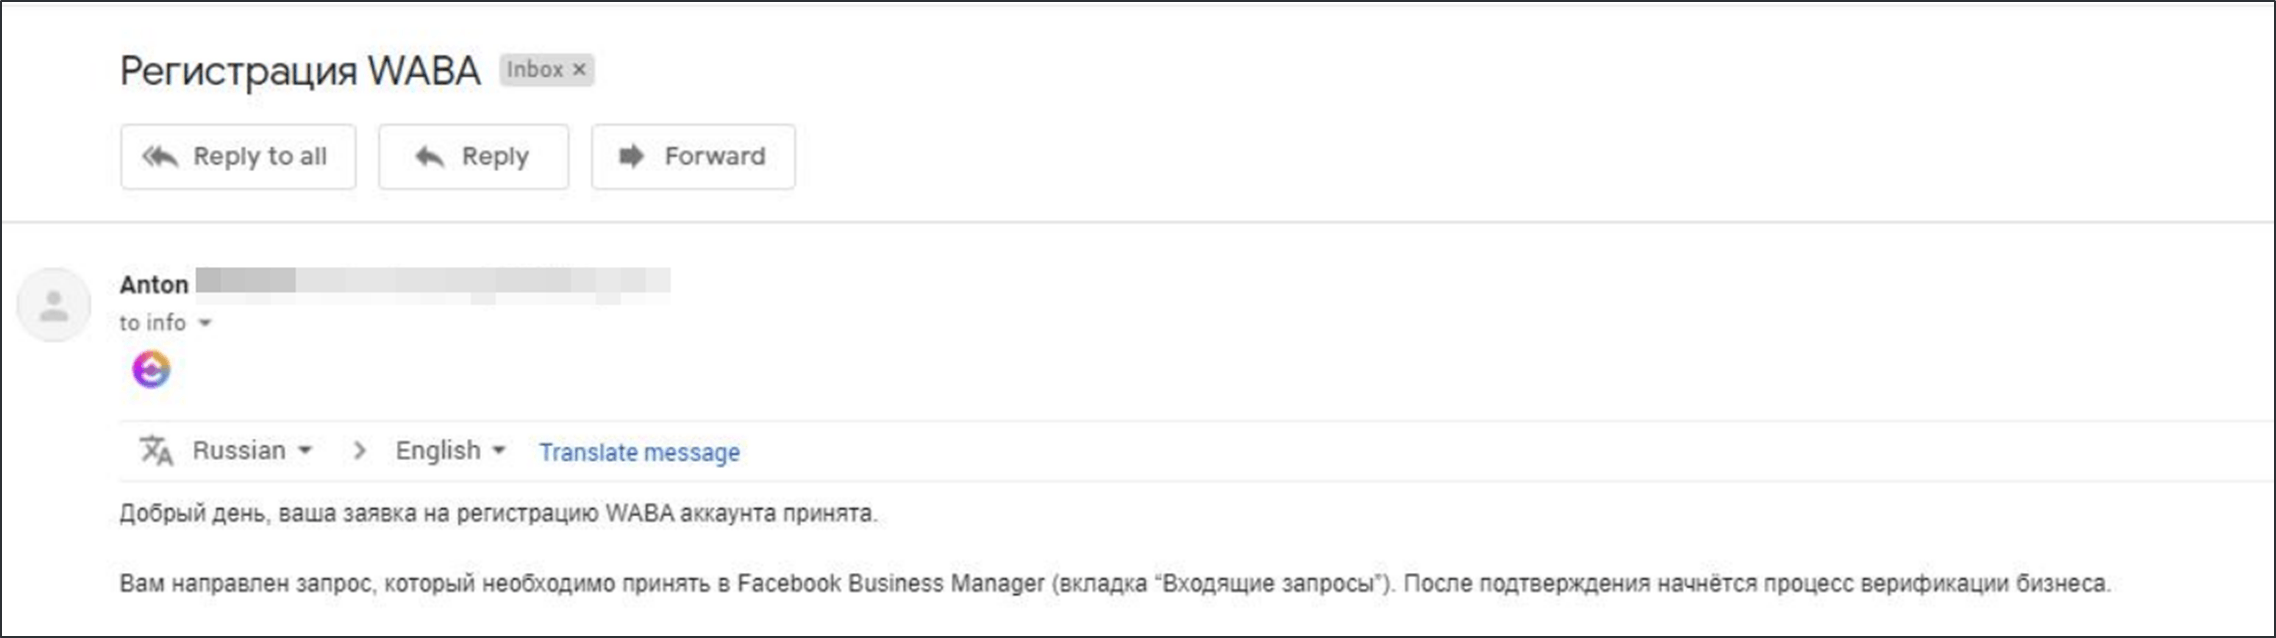Remove the Inbox label with its ×
Image resolution: width=2276 pixels, height=638 pixels.
(x=579, y=70)
